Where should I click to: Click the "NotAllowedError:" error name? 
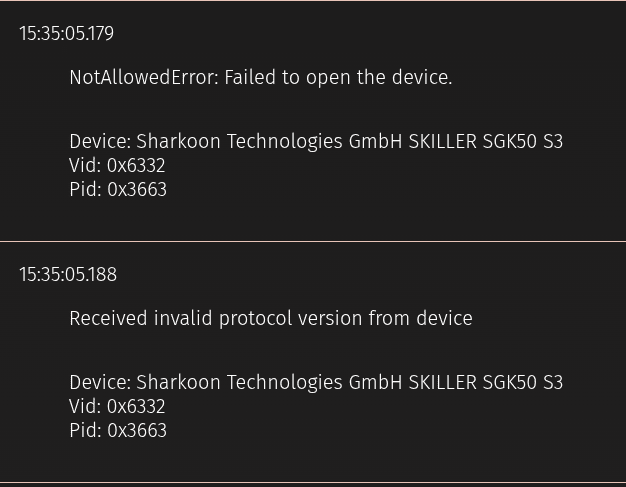coord(144,78)
